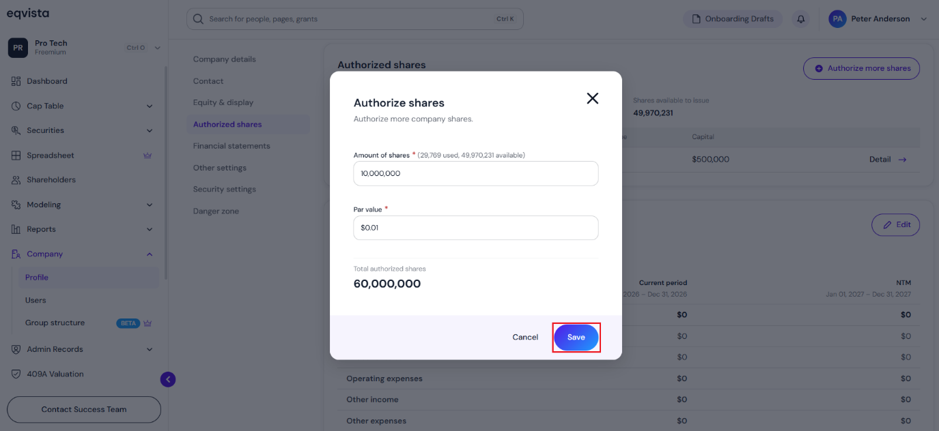The image size is (939, 431).
Task: Click the Operating expenses row label
Action: click(x=384, y=379)
